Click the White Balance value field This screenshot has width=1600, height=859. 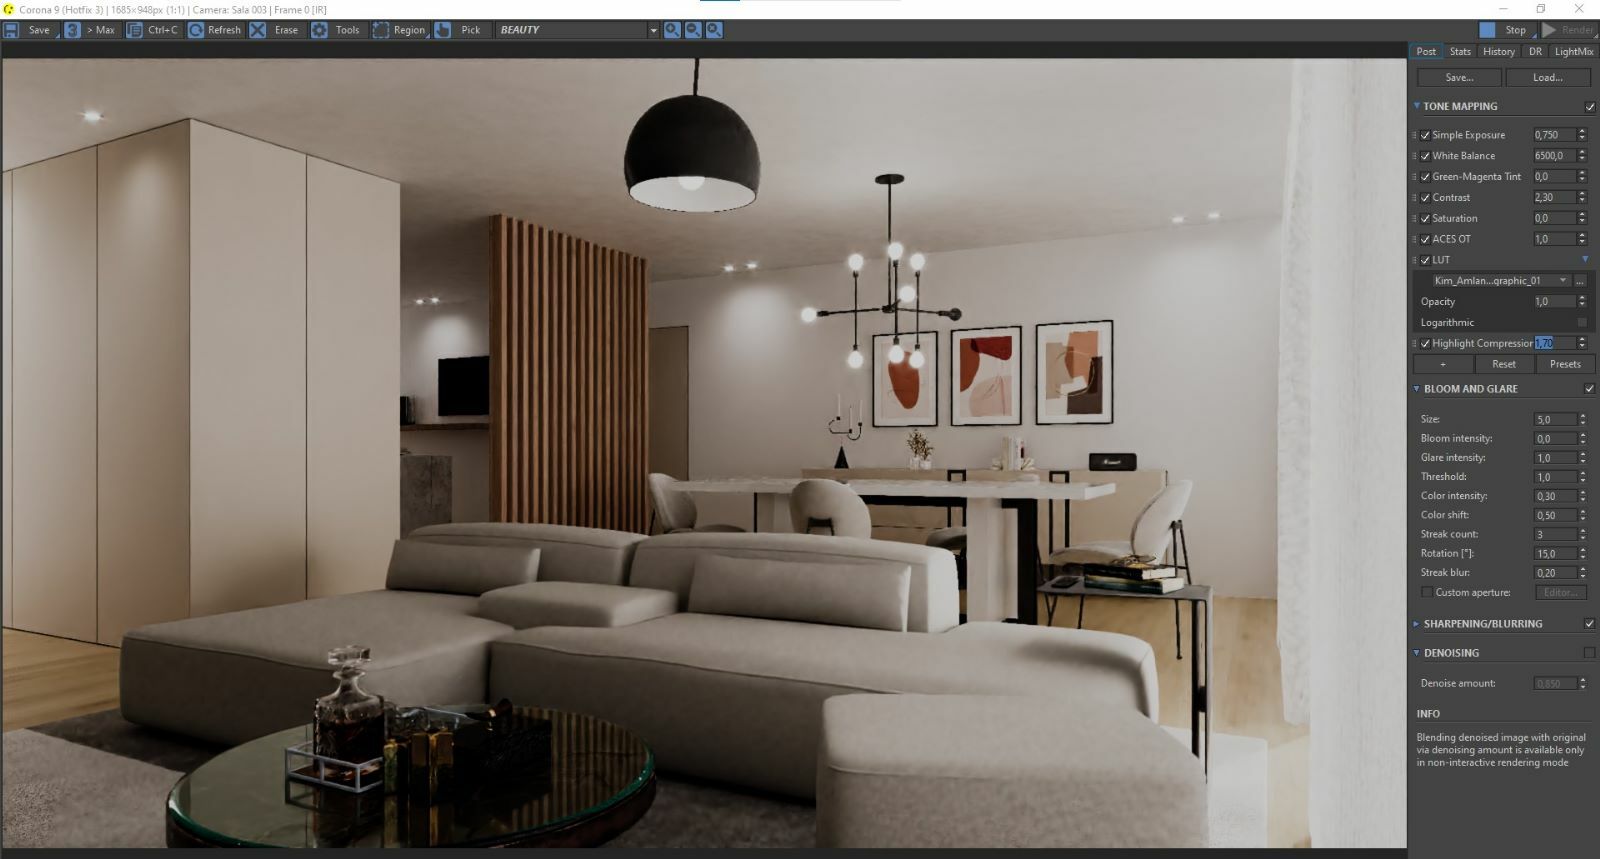(1553, 156)
